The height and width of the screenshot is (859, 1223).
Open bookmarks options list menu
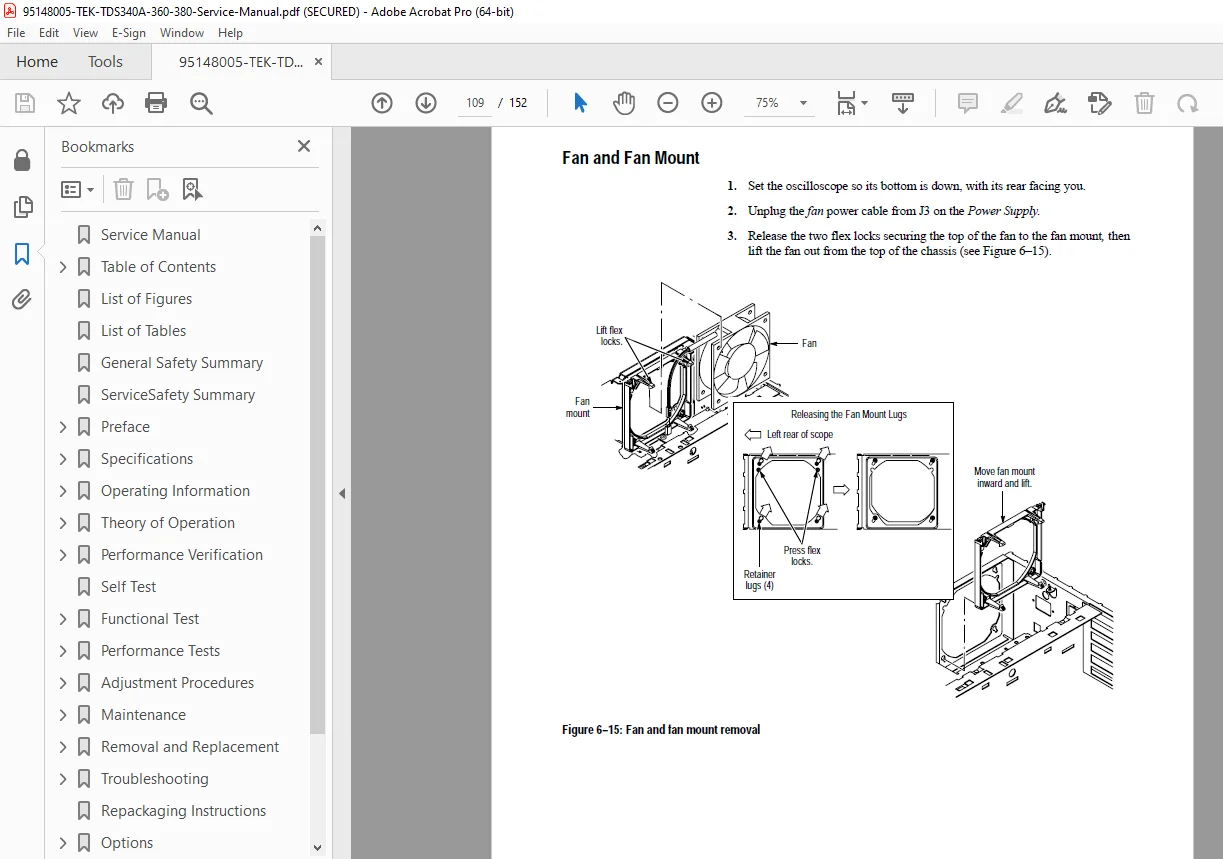[78, 189]
